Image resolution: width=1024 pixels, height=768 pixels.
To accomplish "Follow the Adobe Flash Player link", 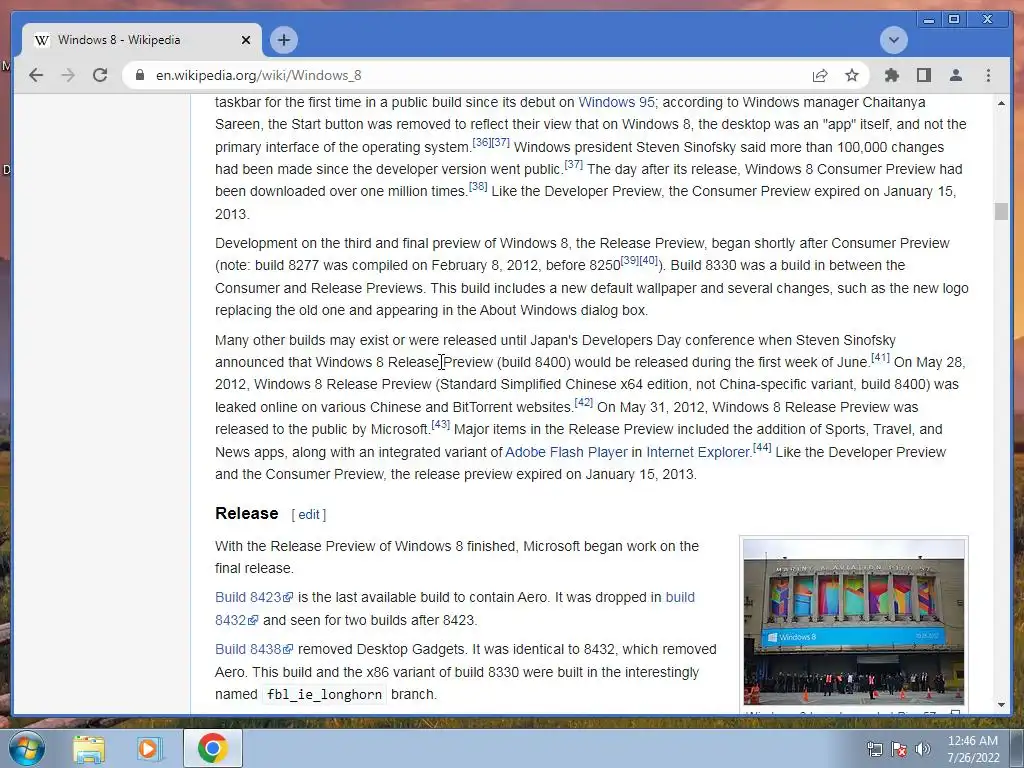I will [566, 452].
